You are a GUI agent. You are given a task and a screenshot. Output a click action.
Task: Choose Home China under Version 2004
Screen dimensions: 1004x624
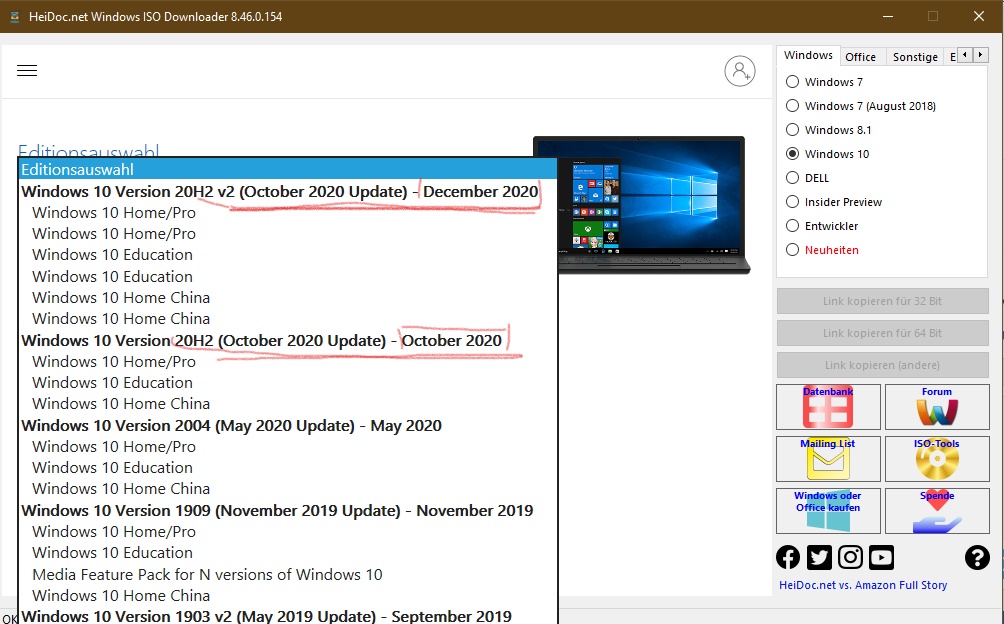point(287,489)
